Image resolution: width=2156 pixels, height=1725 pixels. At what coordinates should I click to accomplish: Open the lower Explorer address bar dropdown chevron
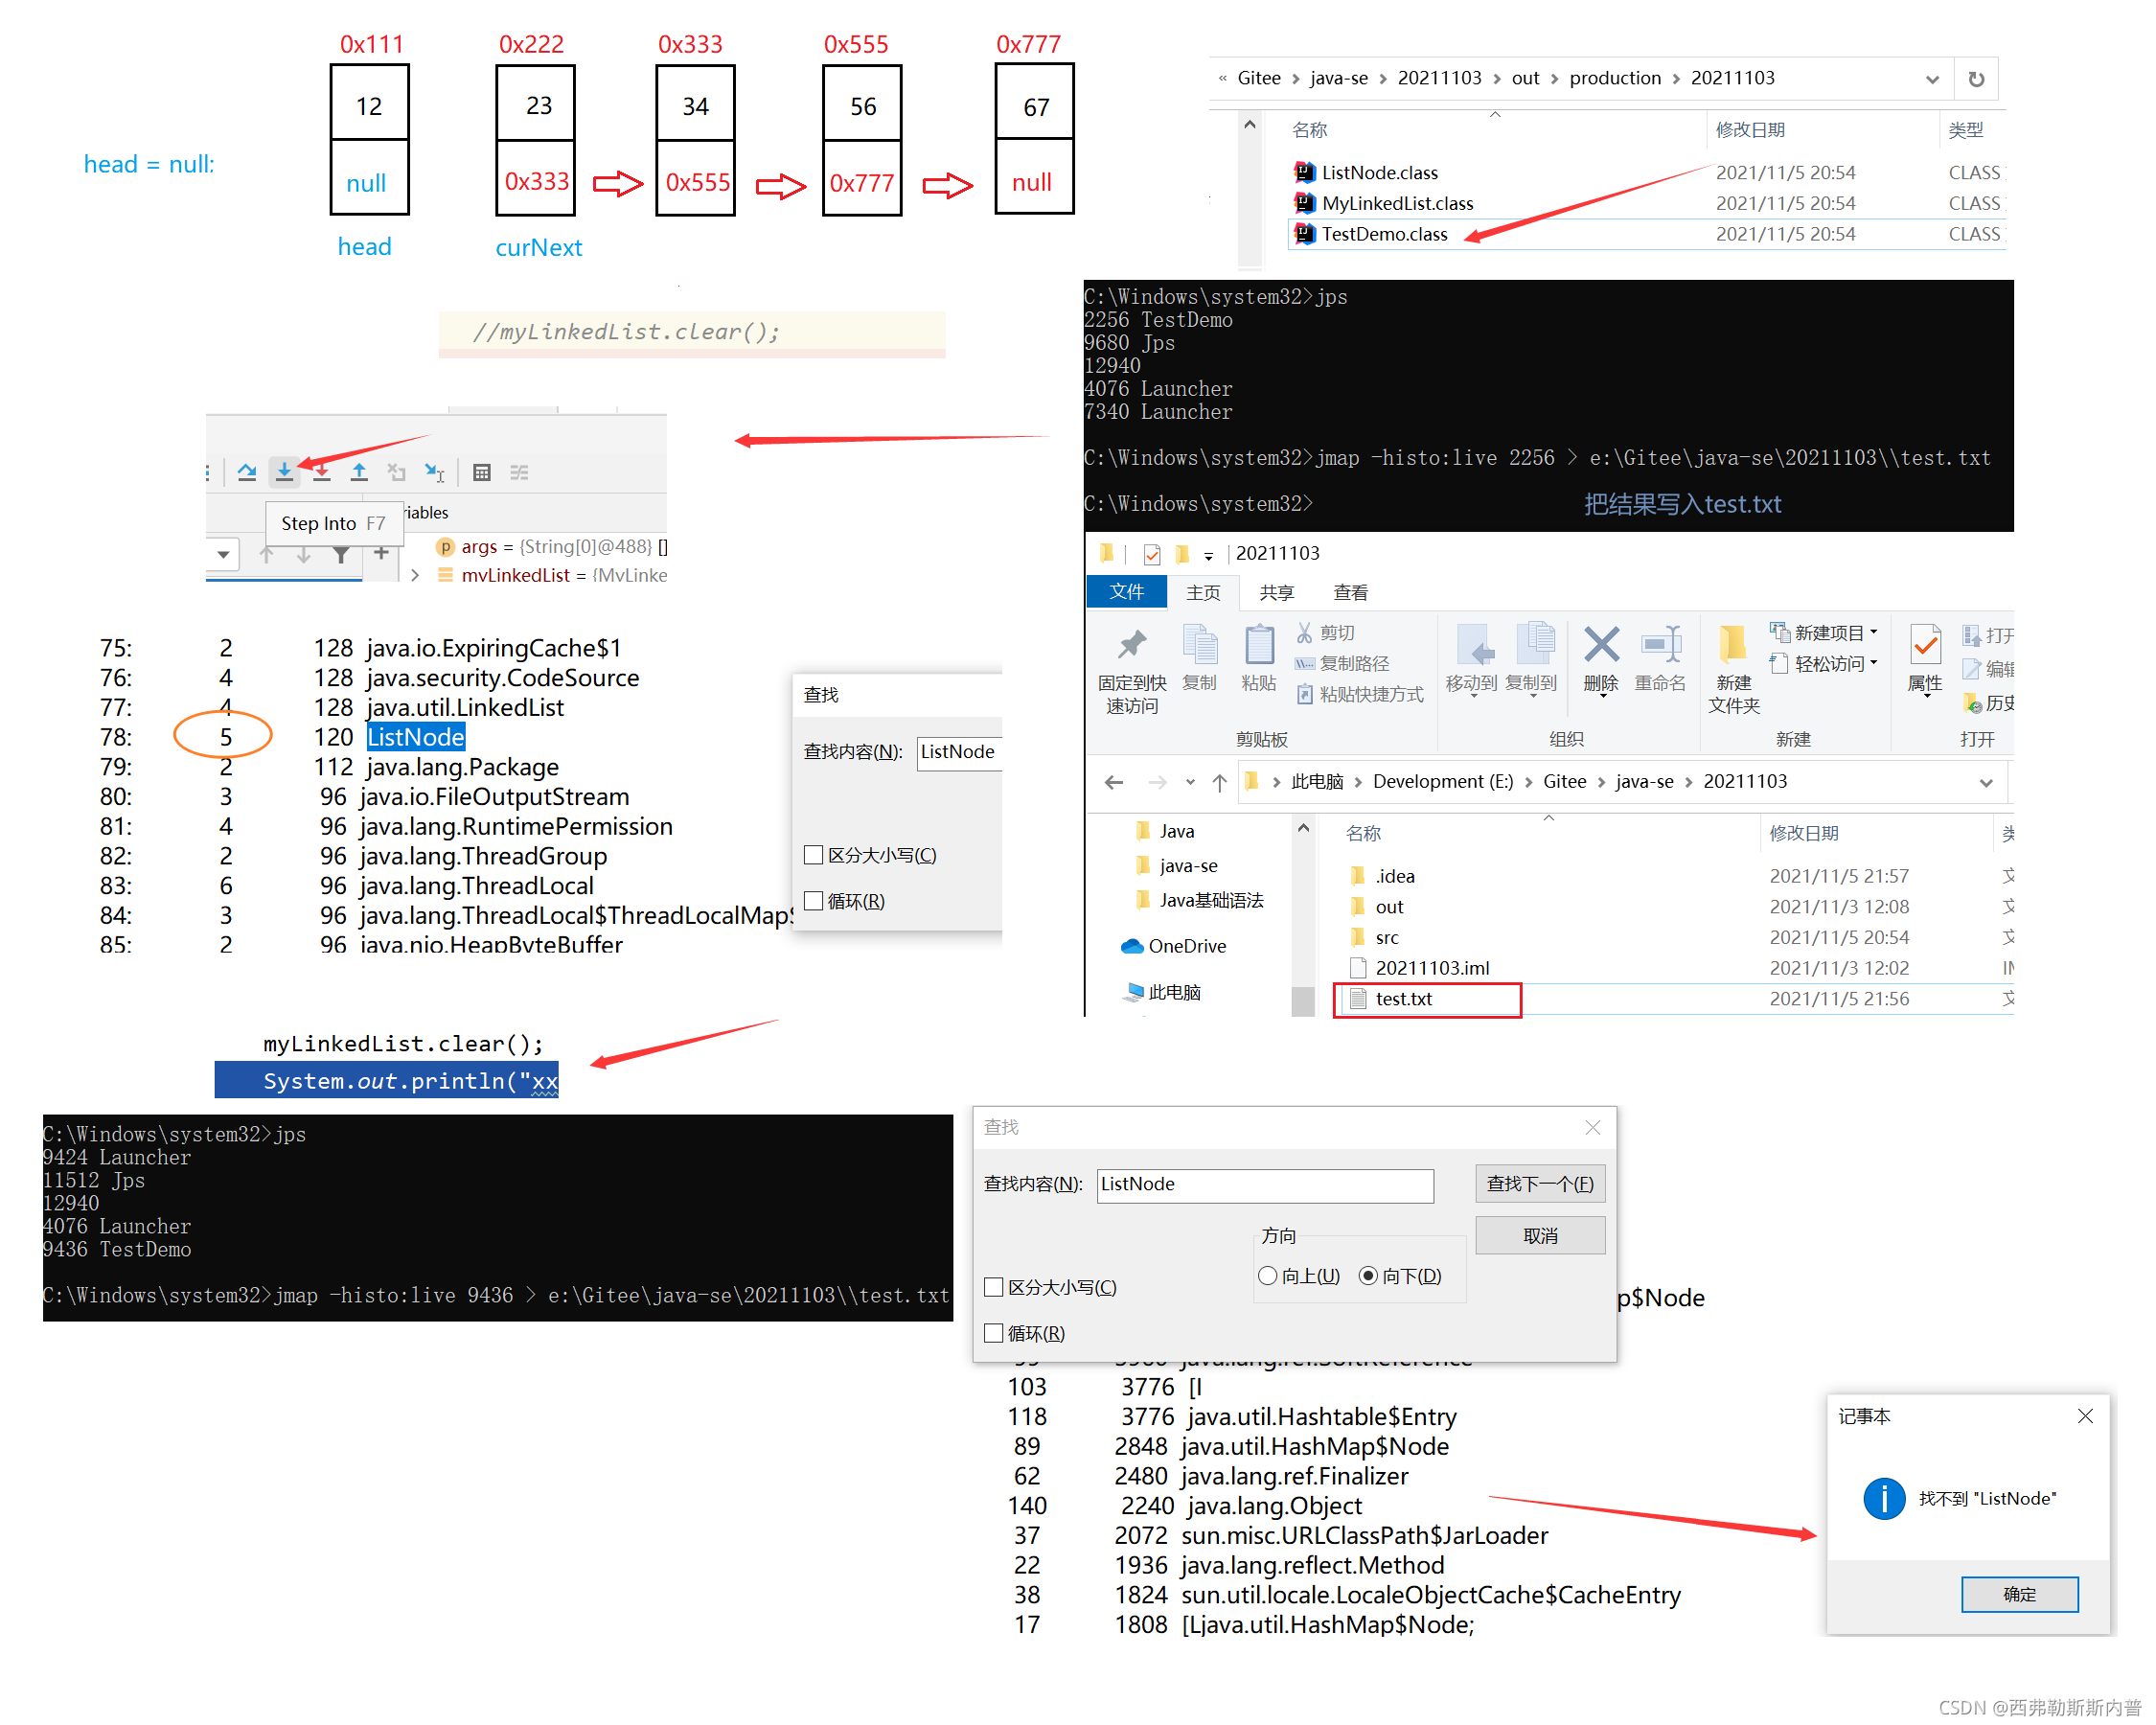[1986, 783]
